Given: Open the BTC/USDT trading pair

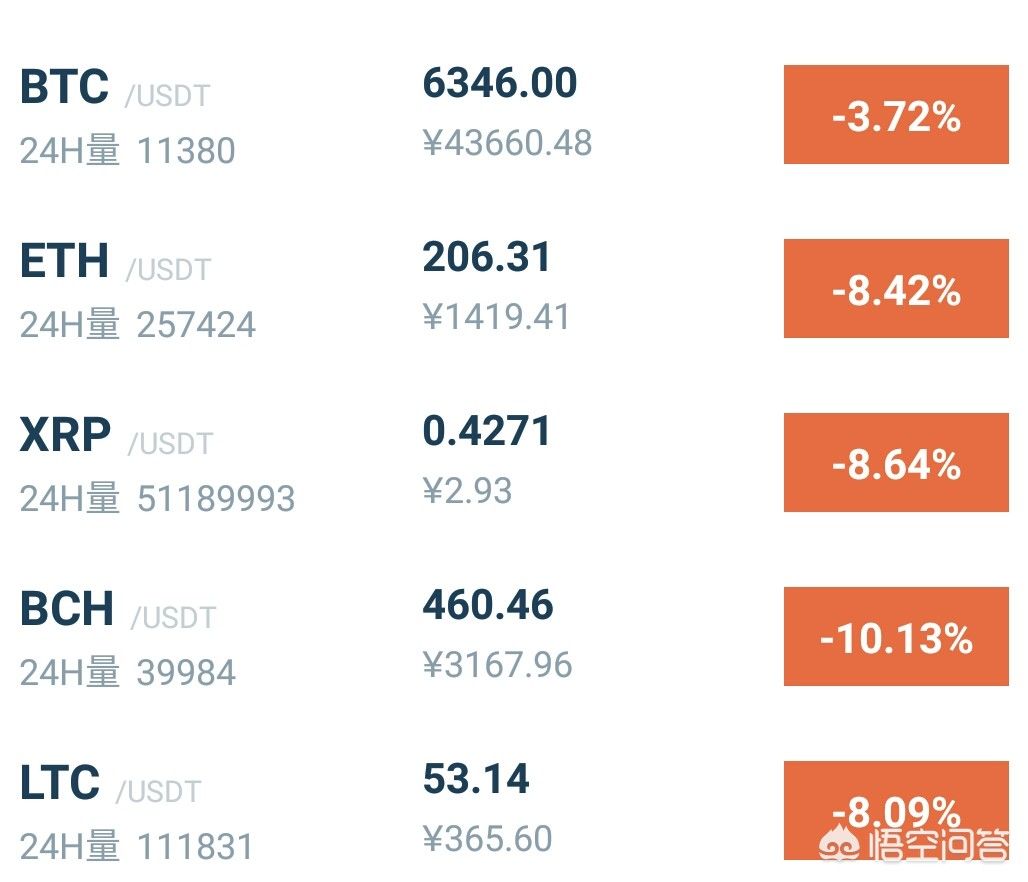Looking at the screenshot, I should (x=64, y=88).
